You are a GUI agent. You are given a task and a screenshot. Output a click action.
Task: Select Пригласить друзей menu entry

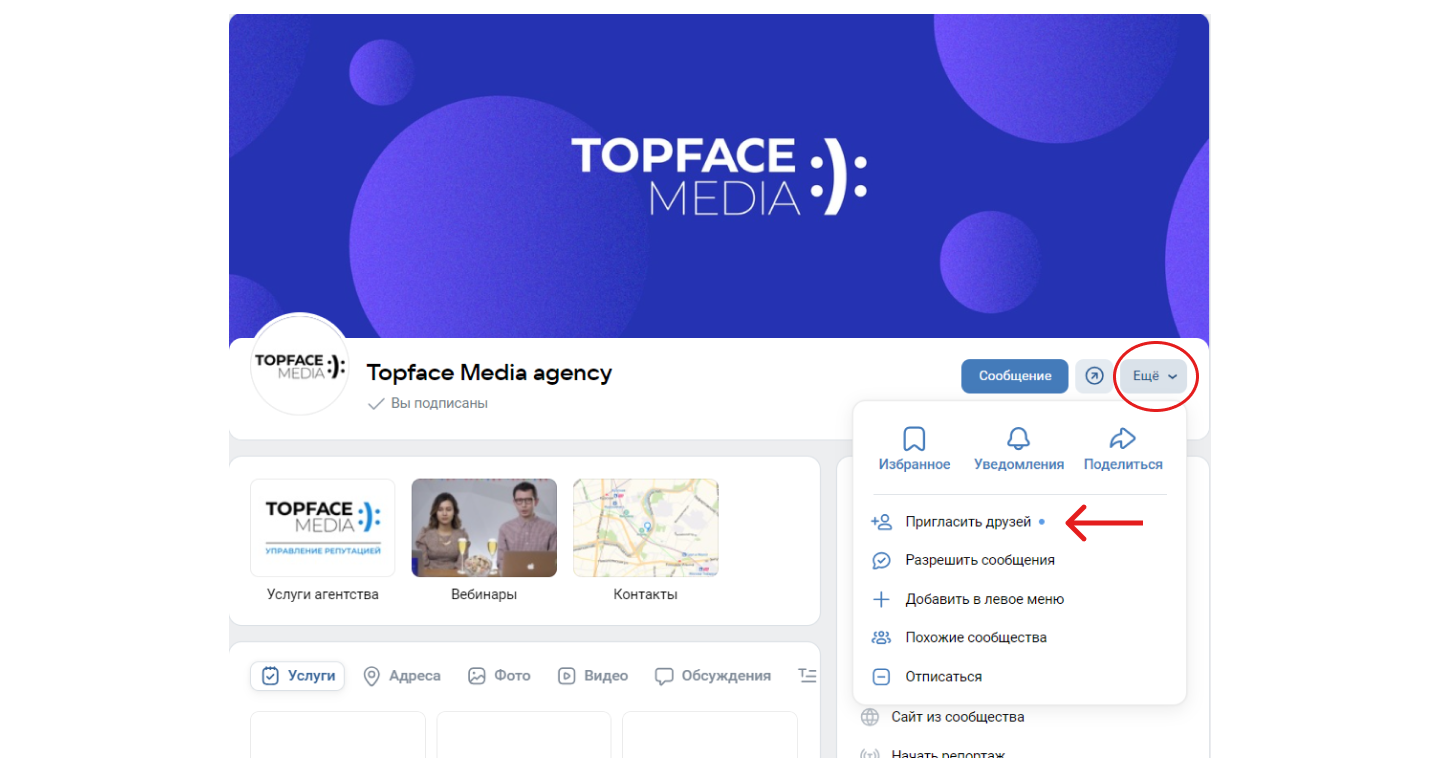click(1020, 522)
